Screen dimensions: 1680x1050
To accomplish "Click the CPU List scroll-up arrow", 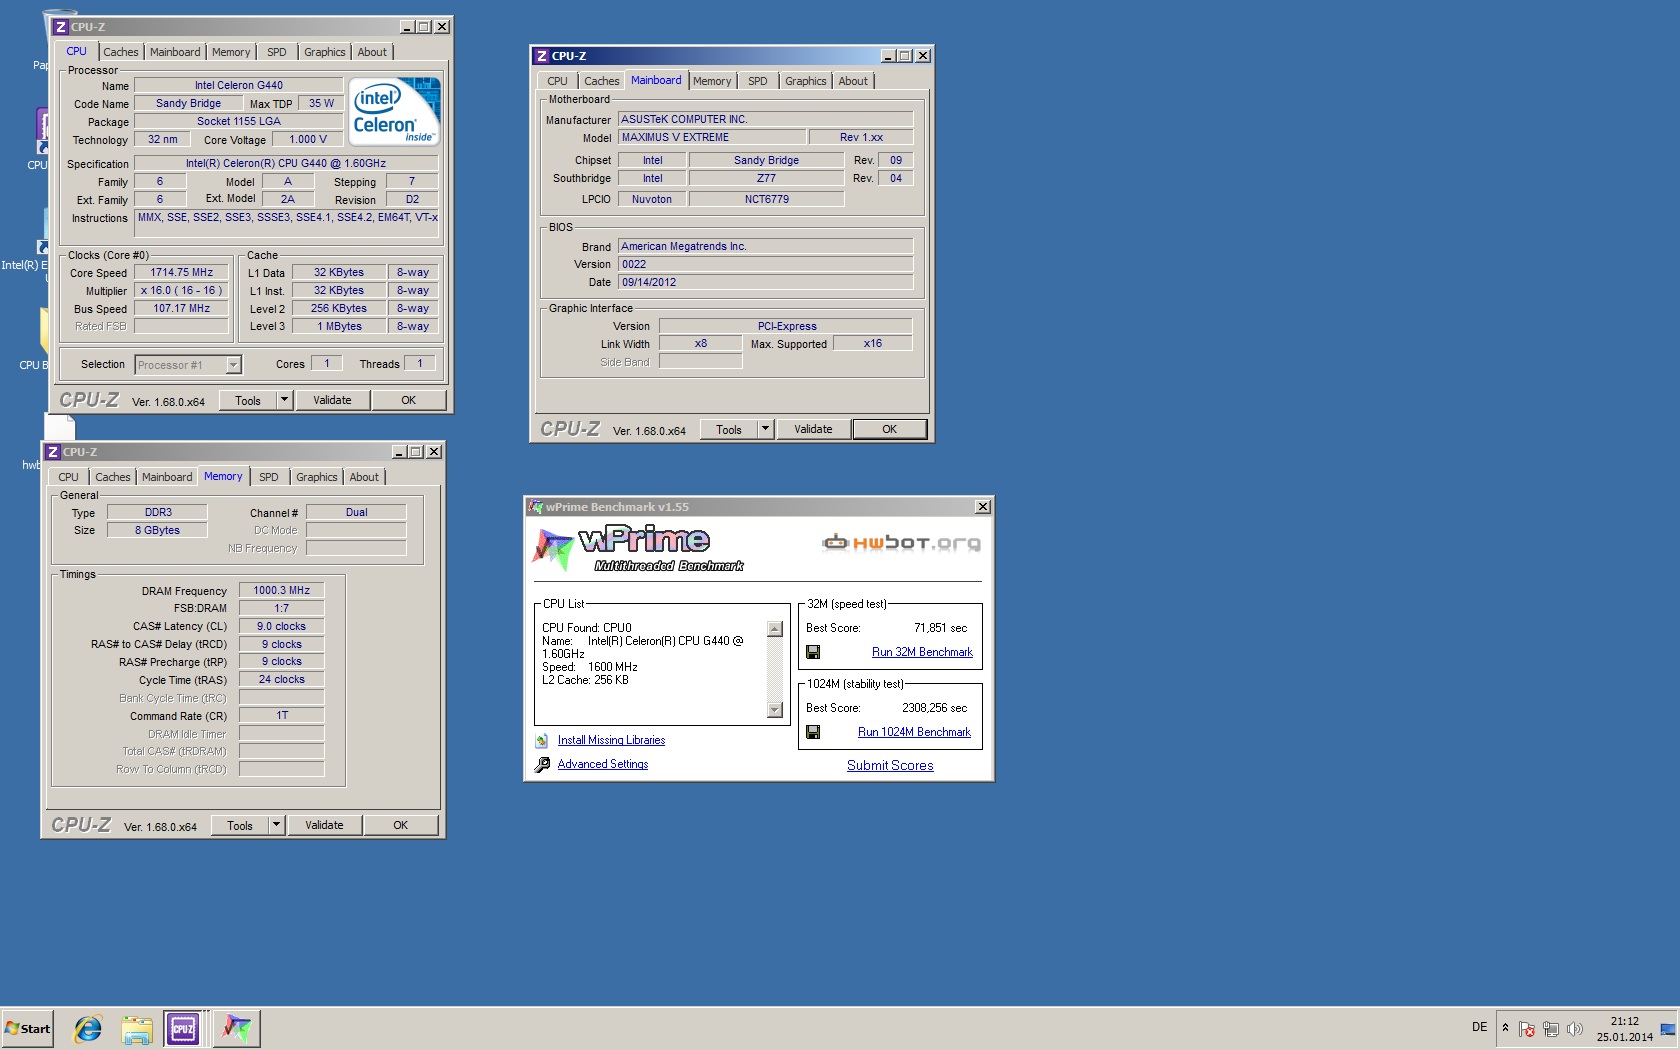I will (774, 629).
